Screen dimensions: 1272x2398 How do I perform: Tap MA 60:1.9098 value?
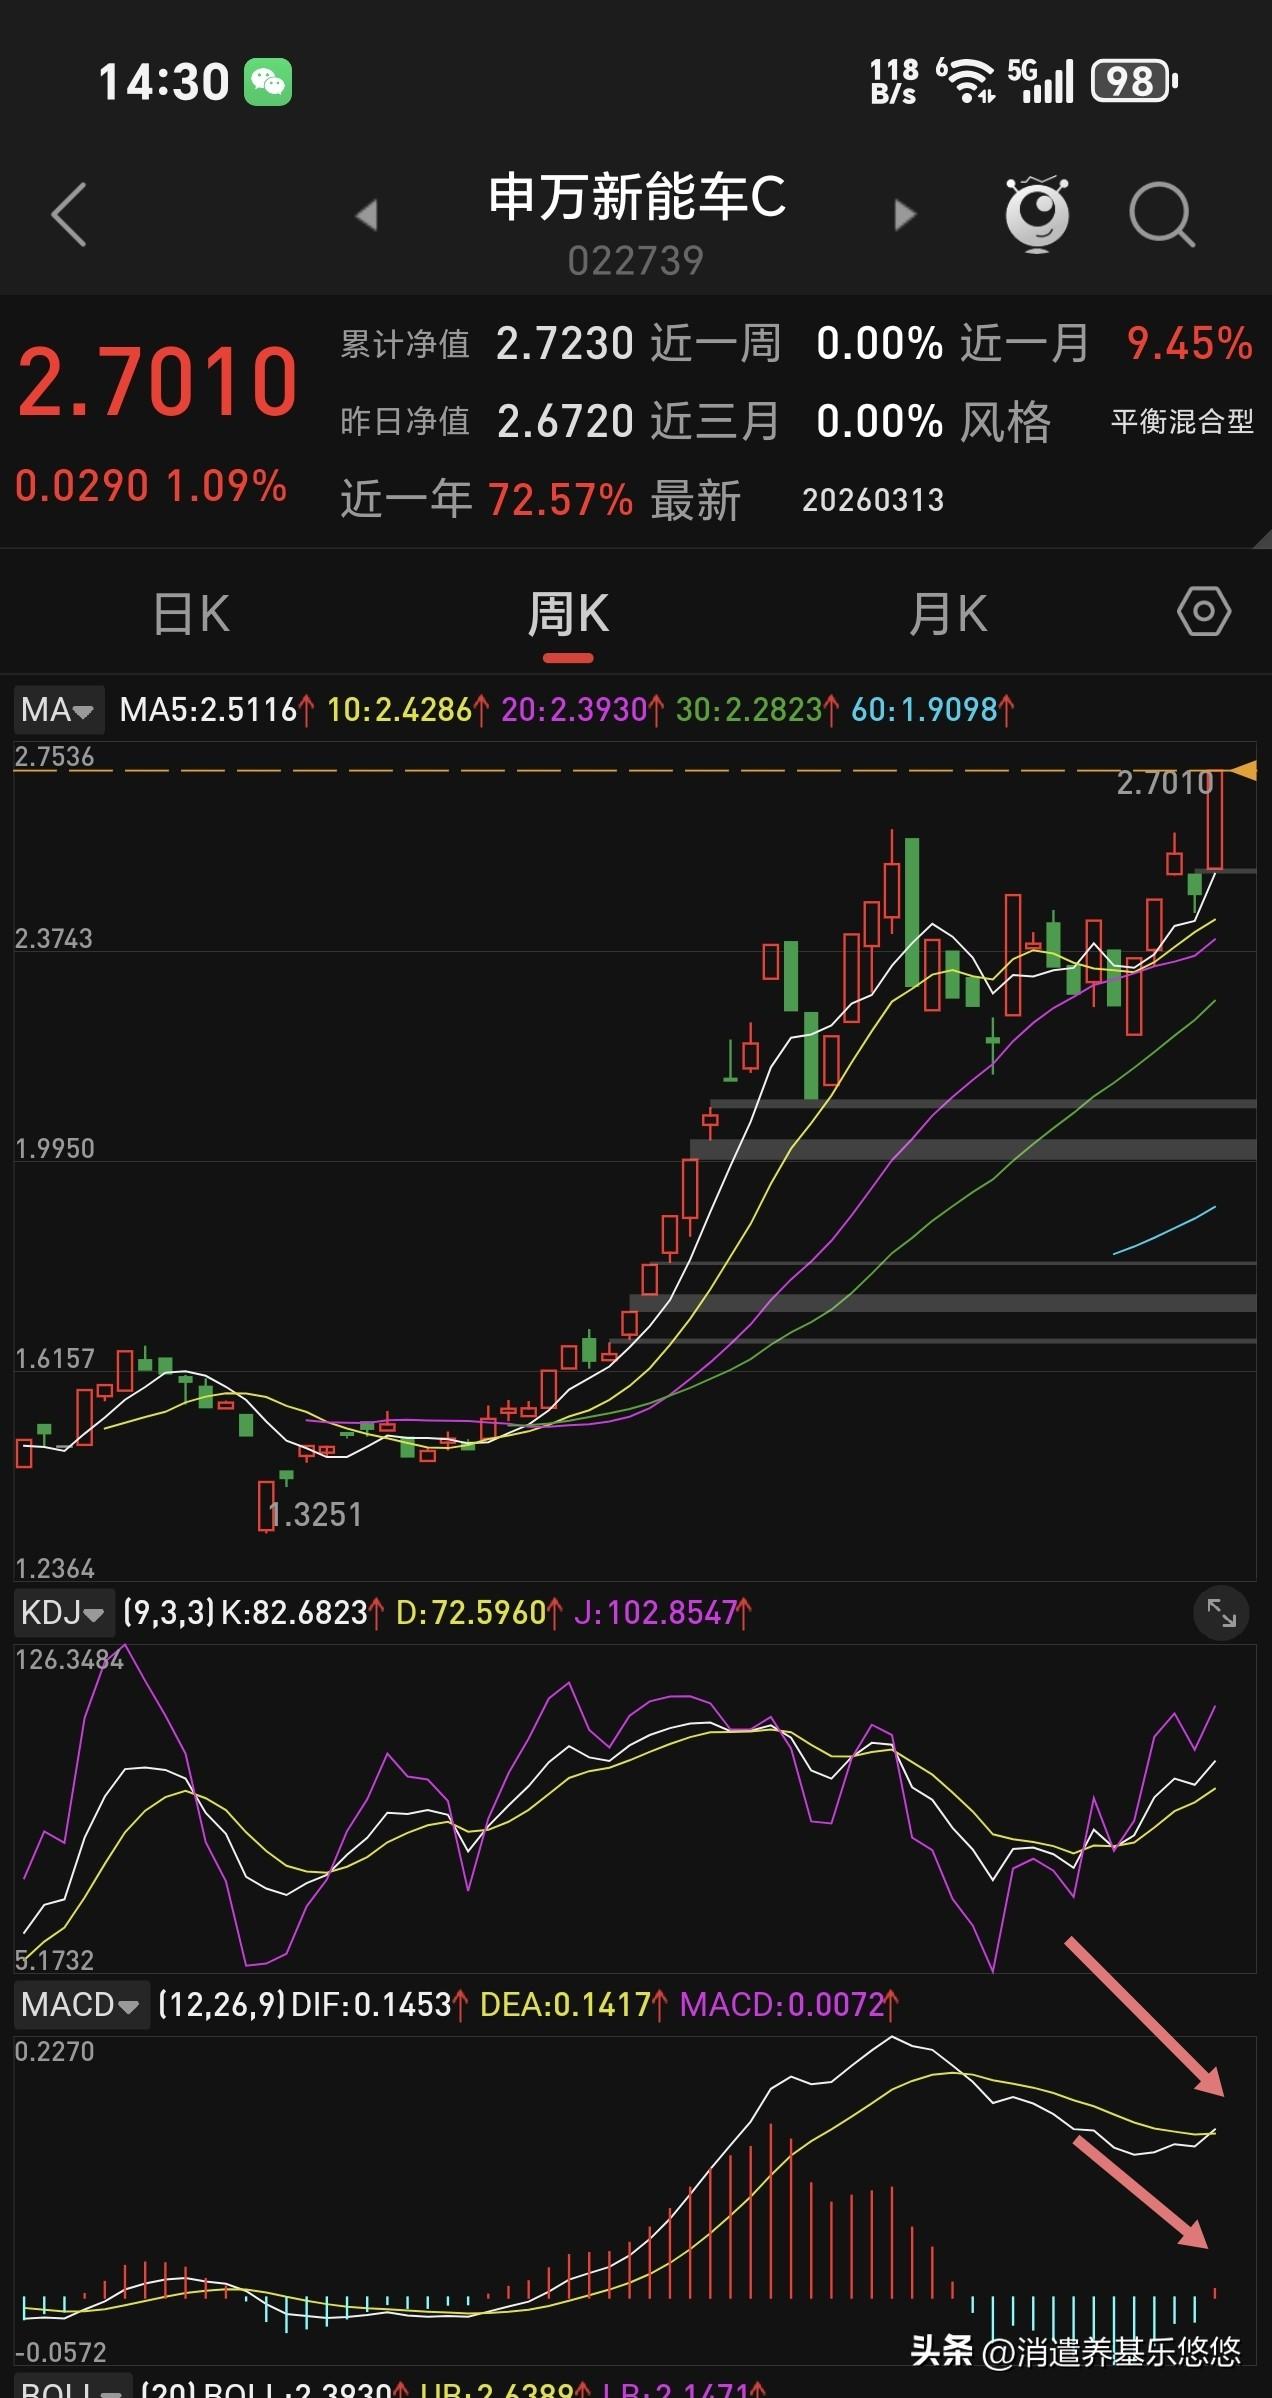click(925, 710)
